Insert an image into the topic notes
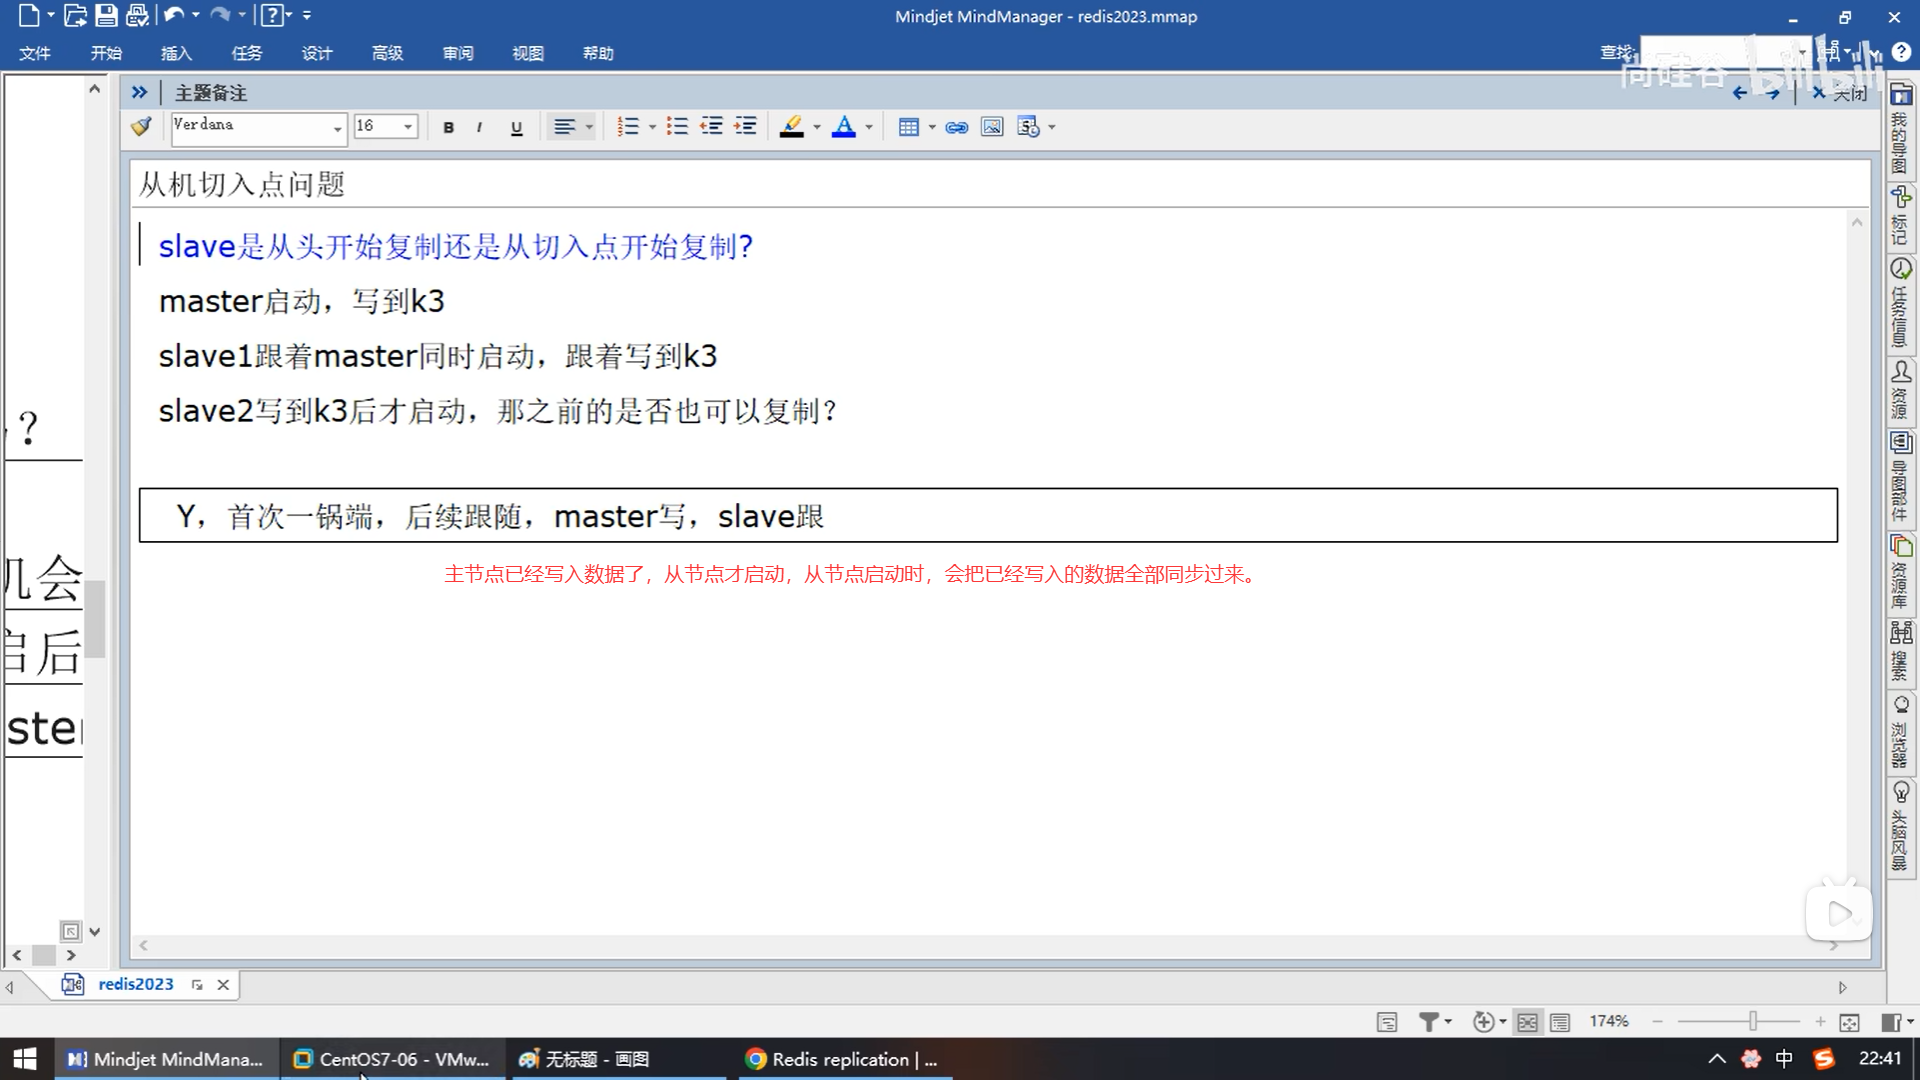Viewport: 1920px width, 1080px height. (991, 127)
